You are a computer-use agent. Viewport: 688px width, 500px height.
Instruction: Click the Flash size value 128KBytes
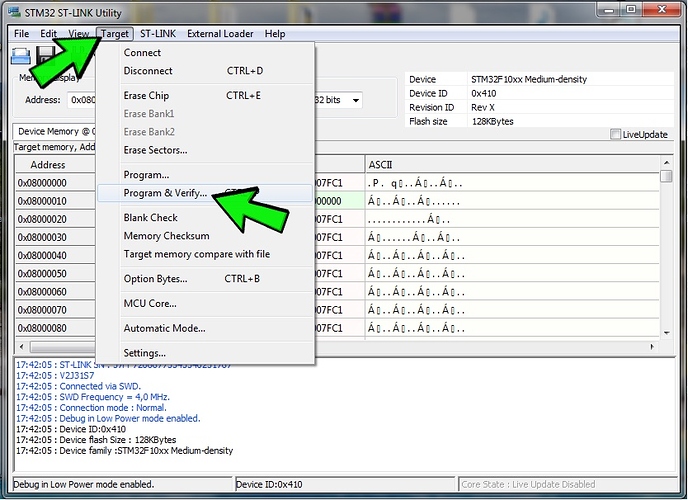click(492, 121)
